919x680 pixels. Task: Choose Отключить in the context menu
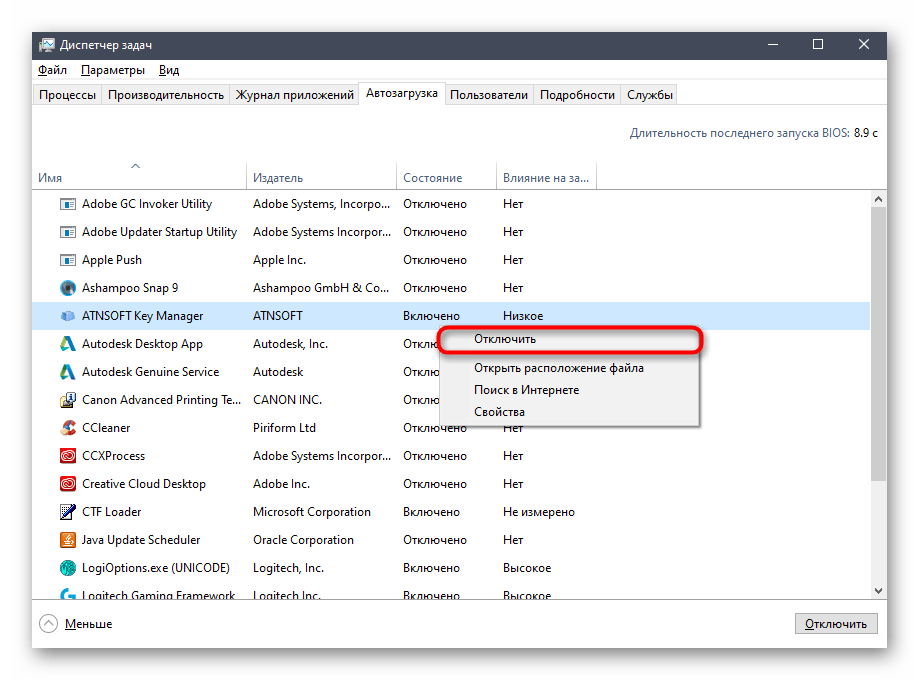coord(569,339)
